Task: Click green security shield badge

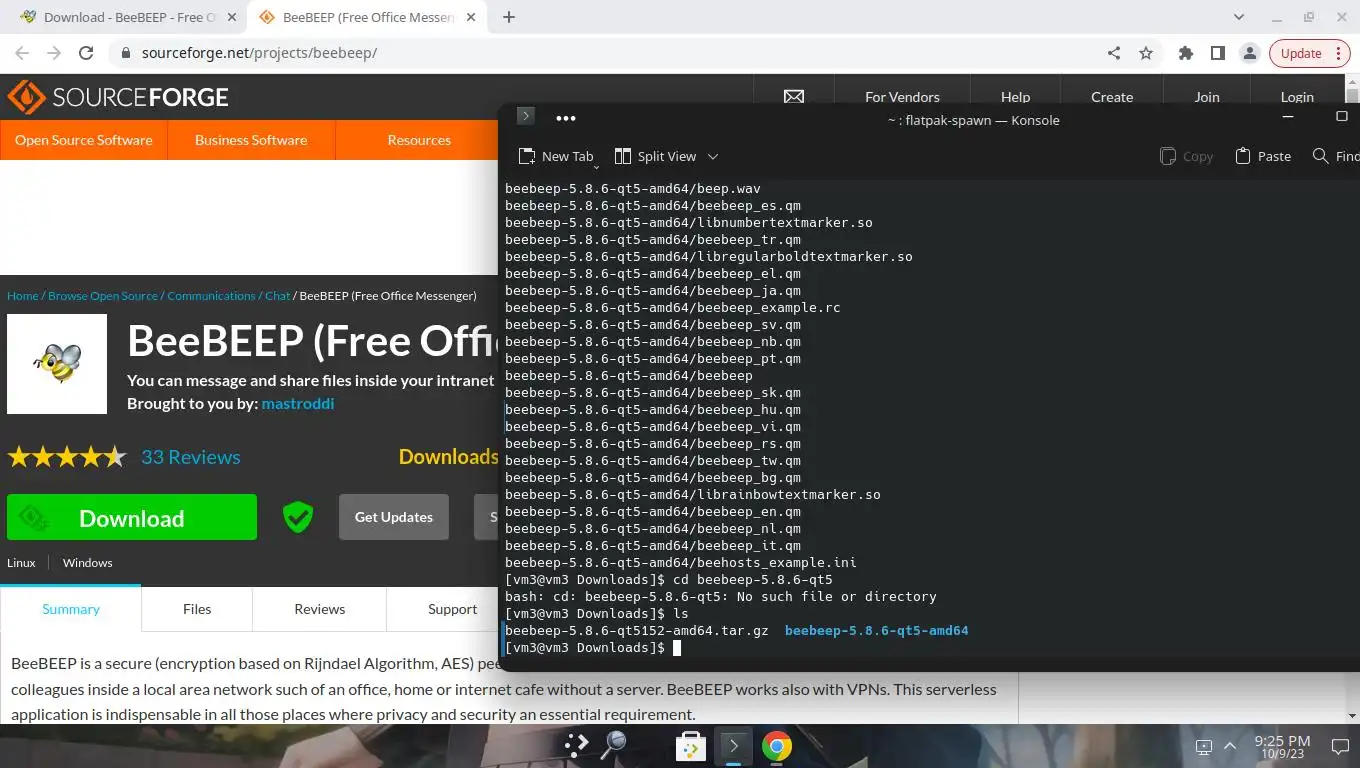Action: (x=298, y=517)
